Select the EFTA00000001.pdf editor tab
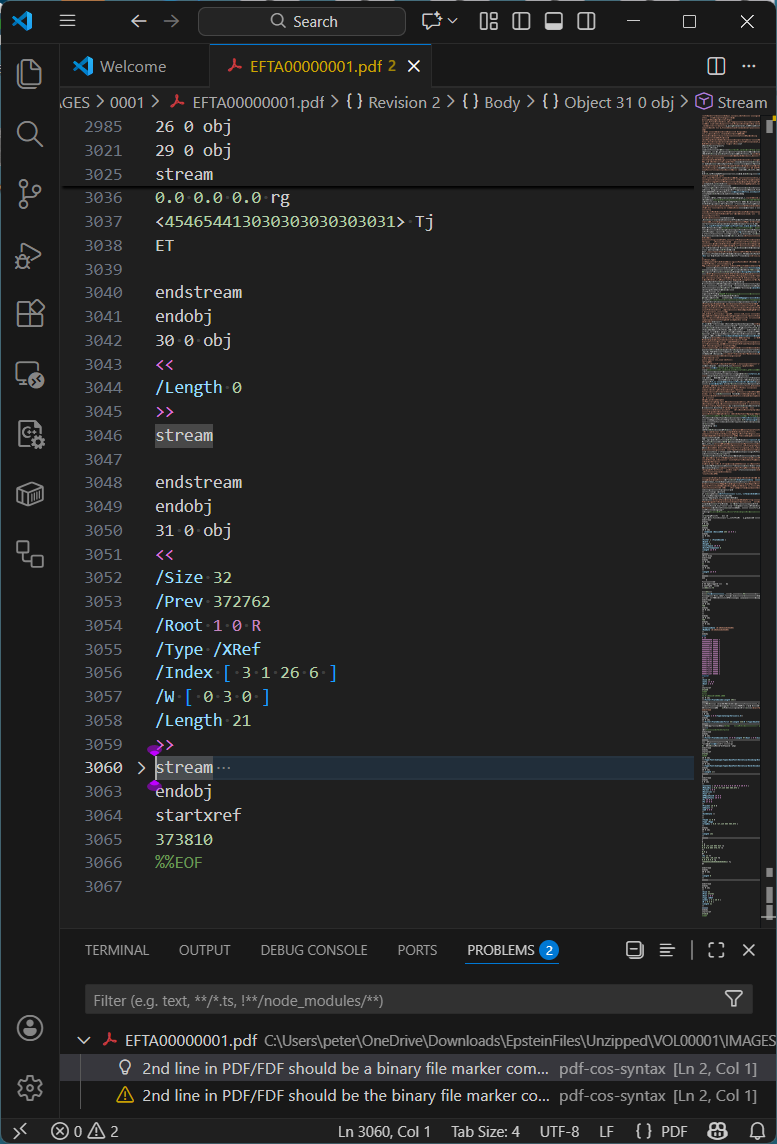 tap(320, 66)
